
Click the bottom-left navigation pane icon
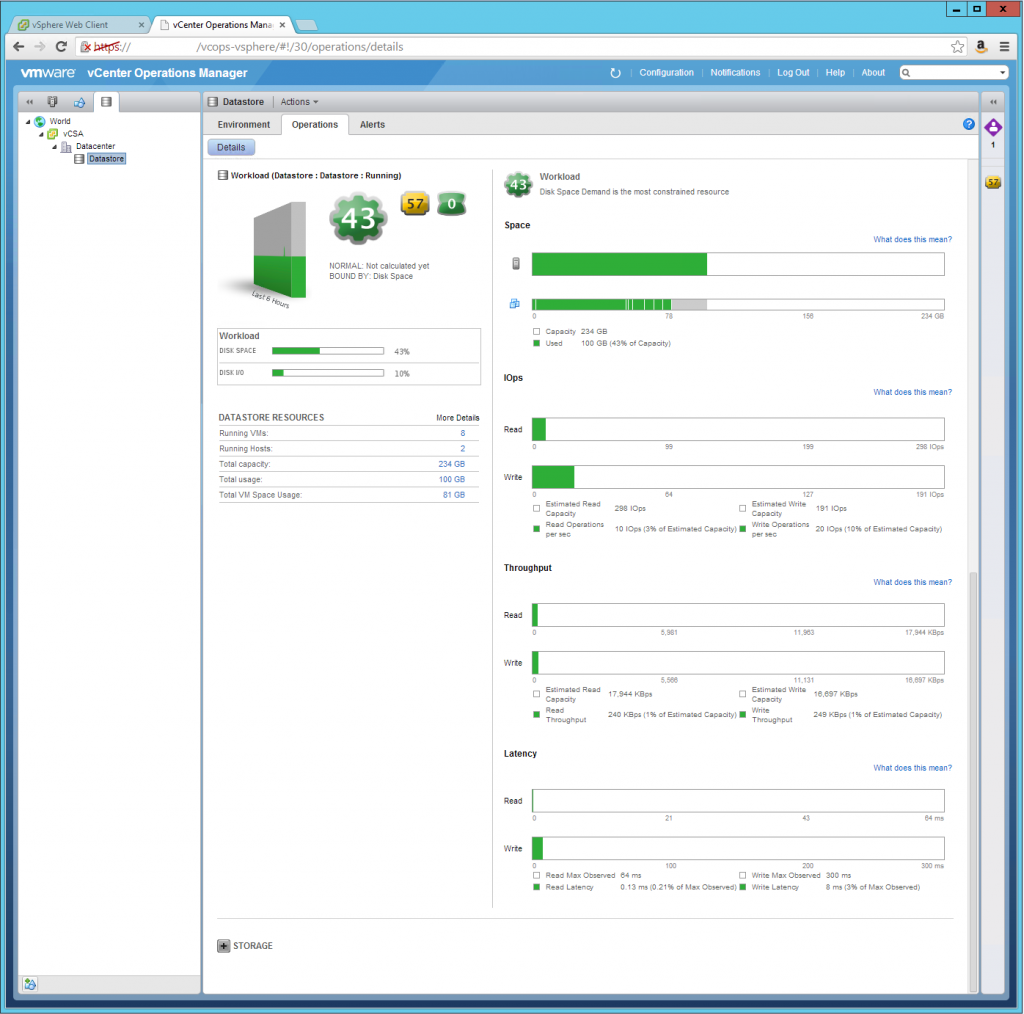(x=30, y=983)
